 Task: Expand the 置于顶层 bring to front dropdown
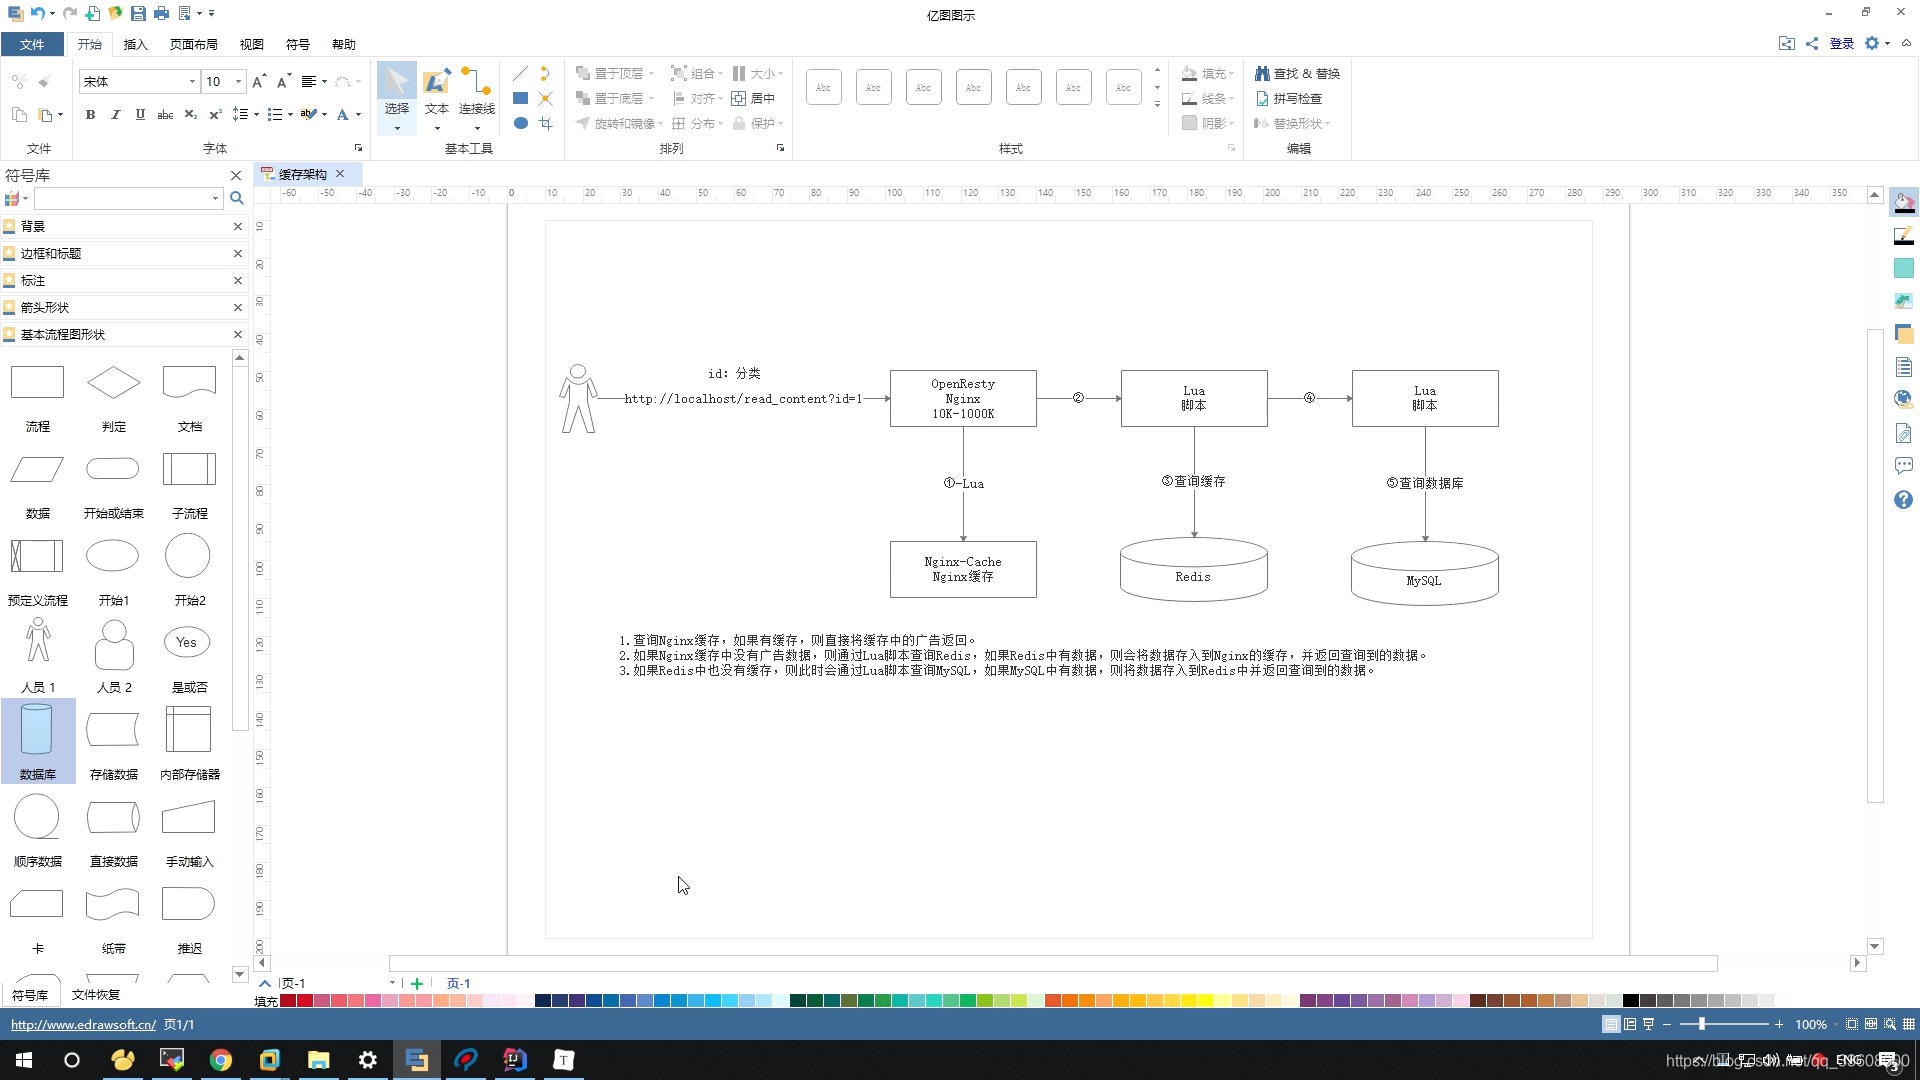[651, 74]
